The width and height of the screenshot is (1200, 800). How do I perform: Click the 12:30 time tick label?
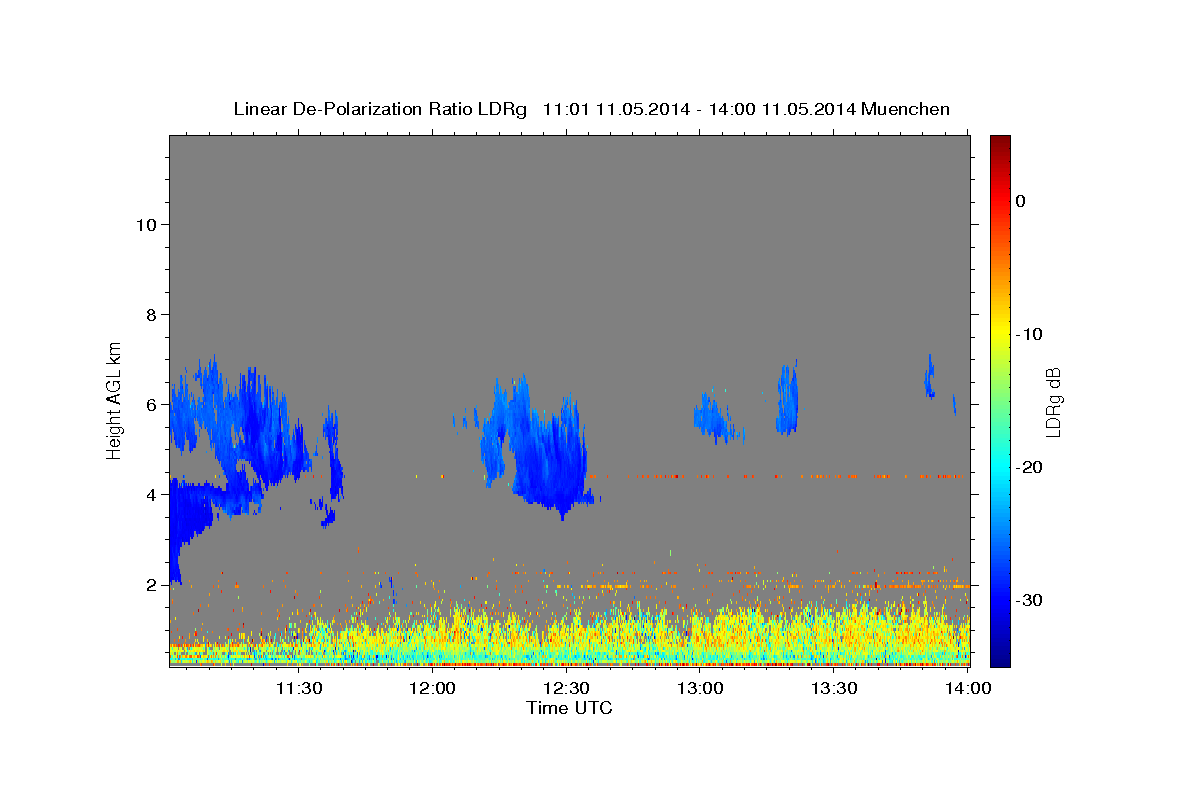(x=567, y=688)
